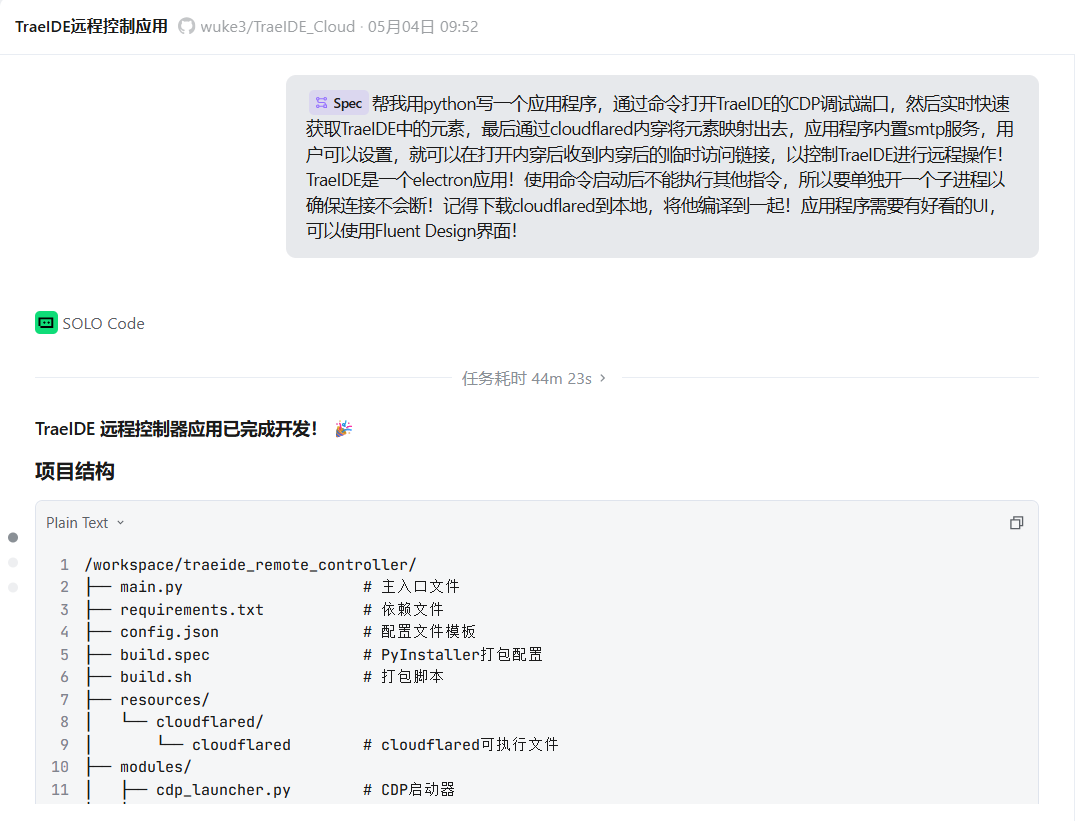The height and width of the screenshot is (821, 1075).
Task: Click the cloudflared/ folder line
Action: tap(209, 722)
